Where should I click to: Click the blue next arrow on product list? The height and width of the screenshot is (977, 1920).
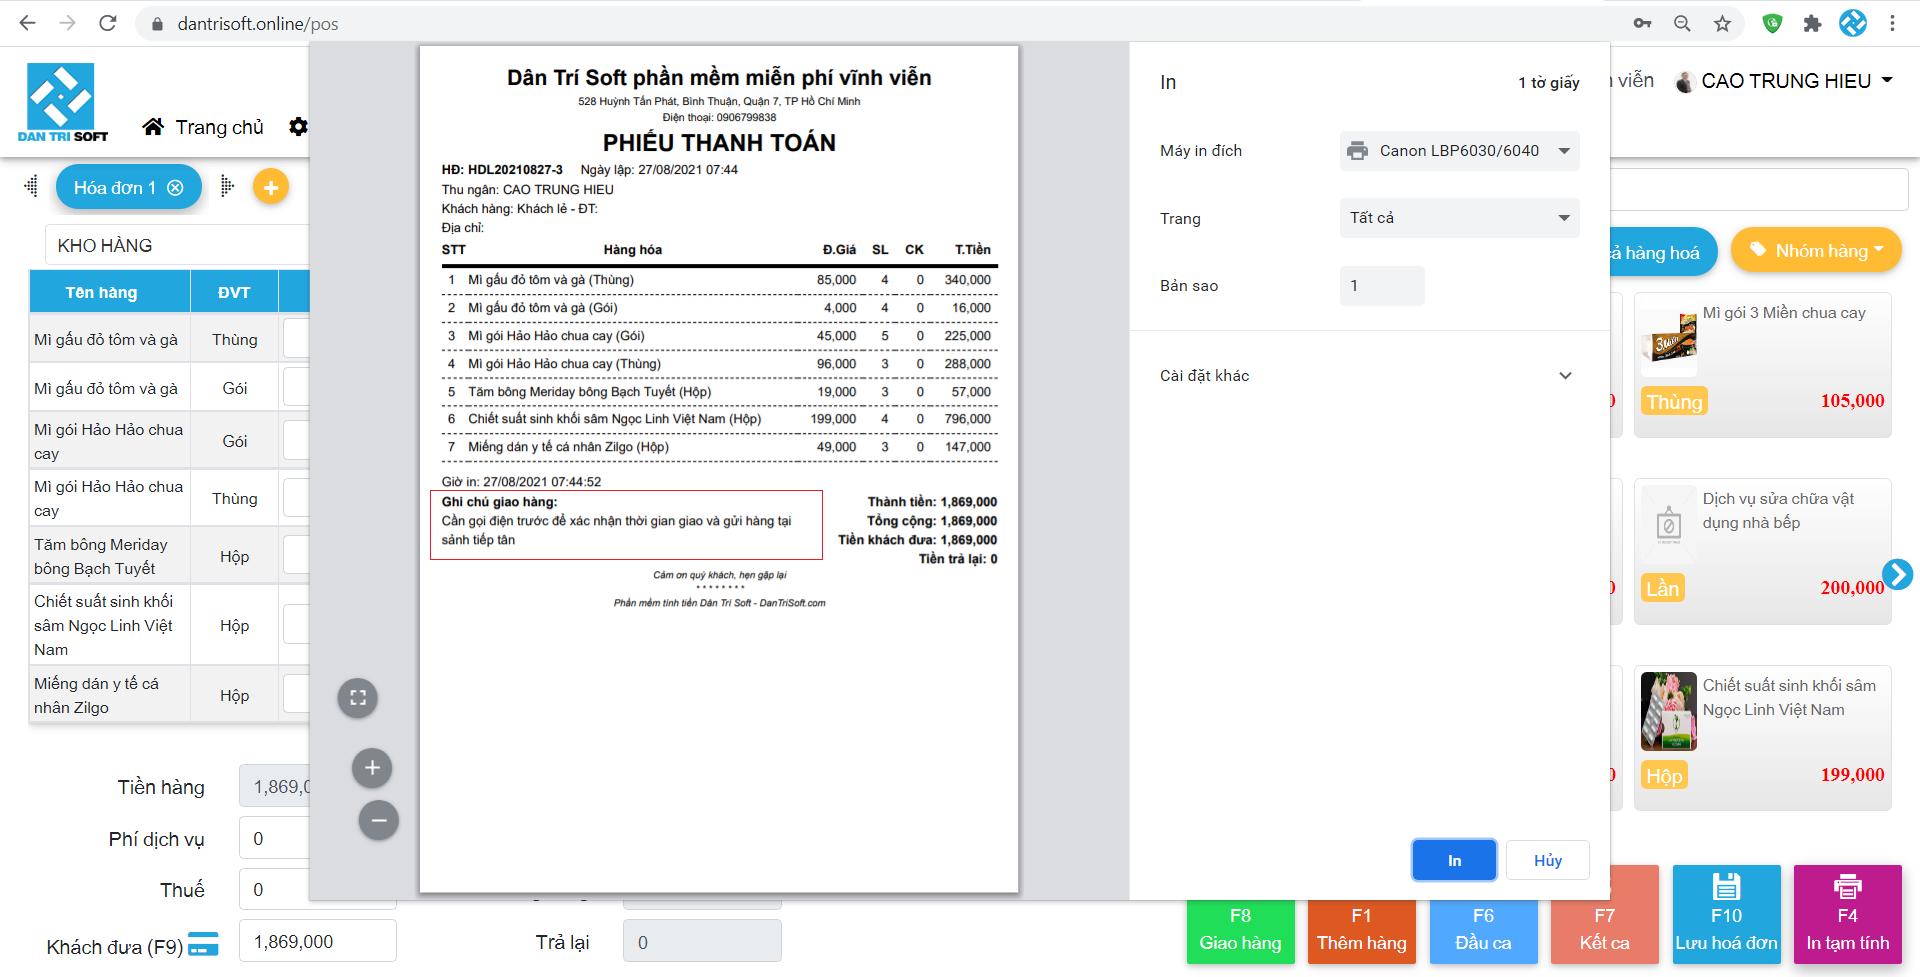click(x=1897, y=574)
